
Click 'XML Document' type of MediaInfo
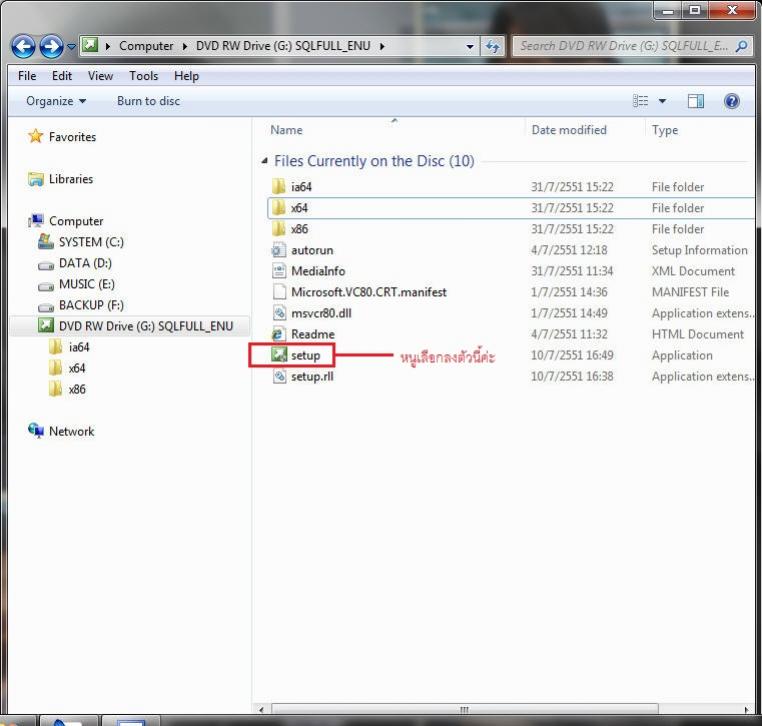point(693,271)
